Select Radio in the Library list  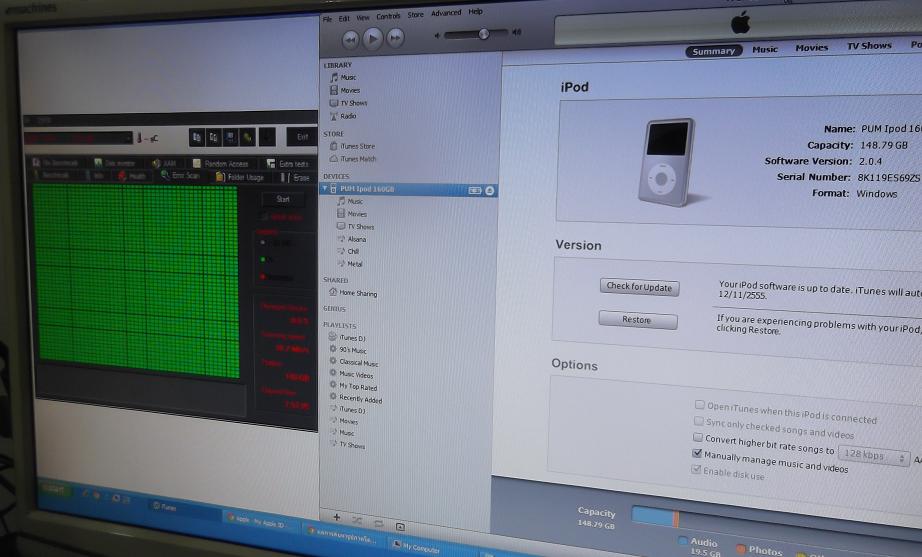click(x=347, y=116)
